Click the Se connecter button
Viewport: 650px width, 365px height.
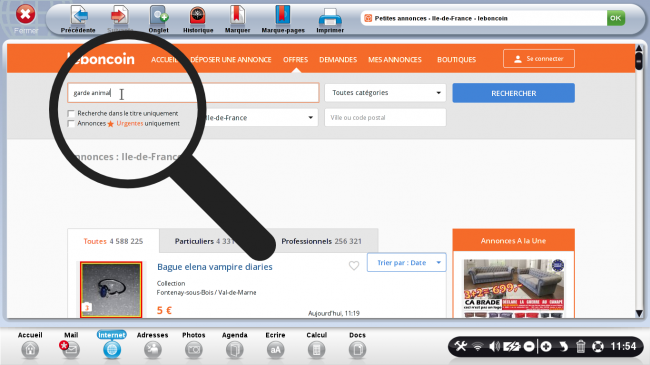click(539, 58)
